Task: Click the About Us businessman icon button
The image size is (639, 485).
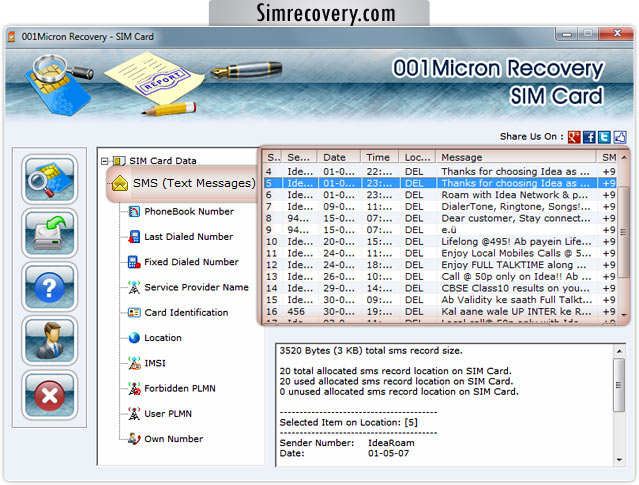Action: click(x=50, y=341)
